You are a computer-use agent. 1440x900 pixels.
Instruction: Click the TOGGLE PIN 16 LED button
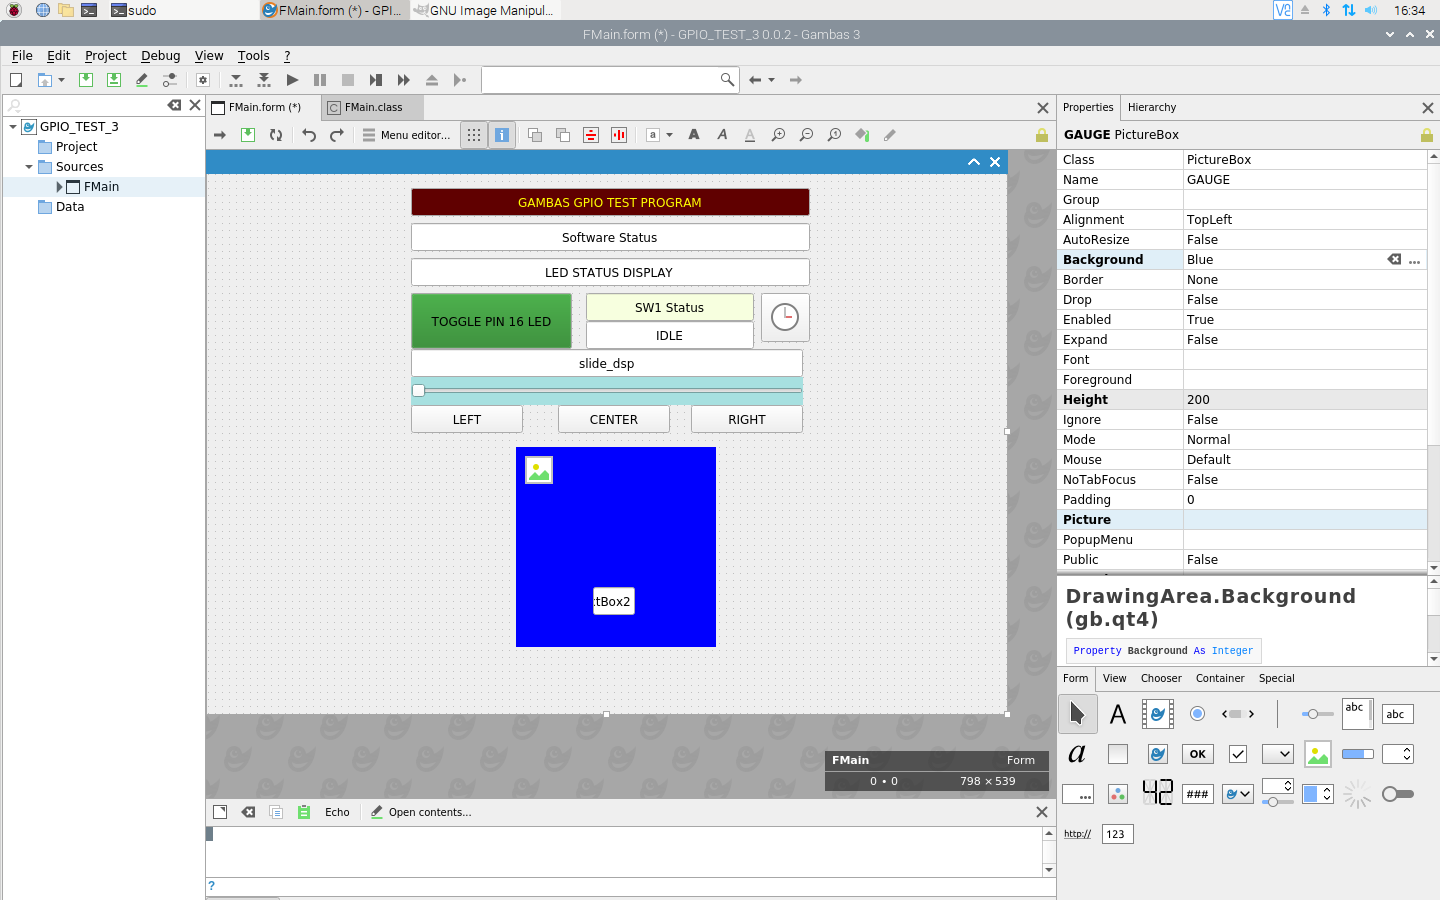pos(491,321)
